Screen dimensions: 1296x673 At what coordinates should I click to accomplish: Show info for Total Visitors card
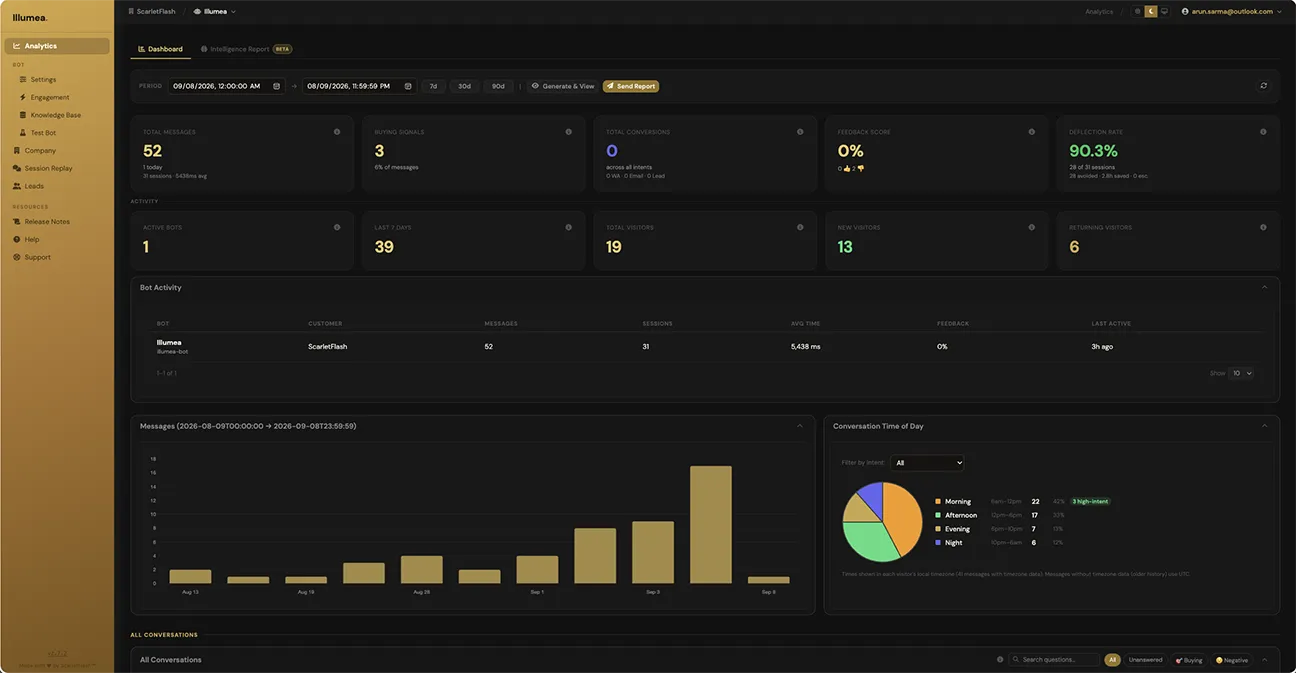[800, 227]
